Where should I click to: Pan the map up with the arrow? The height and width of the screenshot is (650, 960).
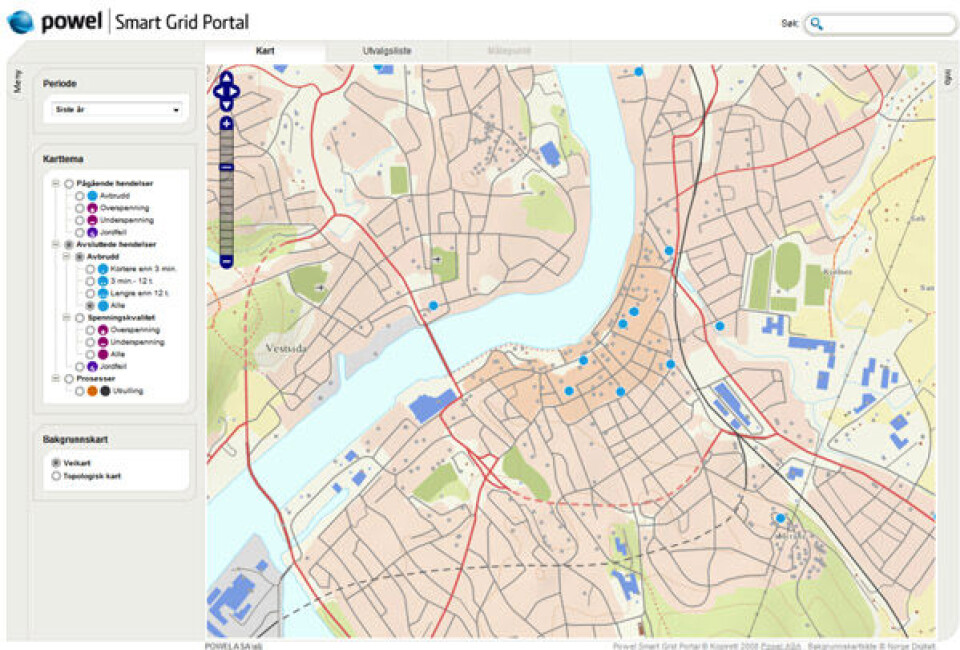pyautogui.click(x=227, y=77)
